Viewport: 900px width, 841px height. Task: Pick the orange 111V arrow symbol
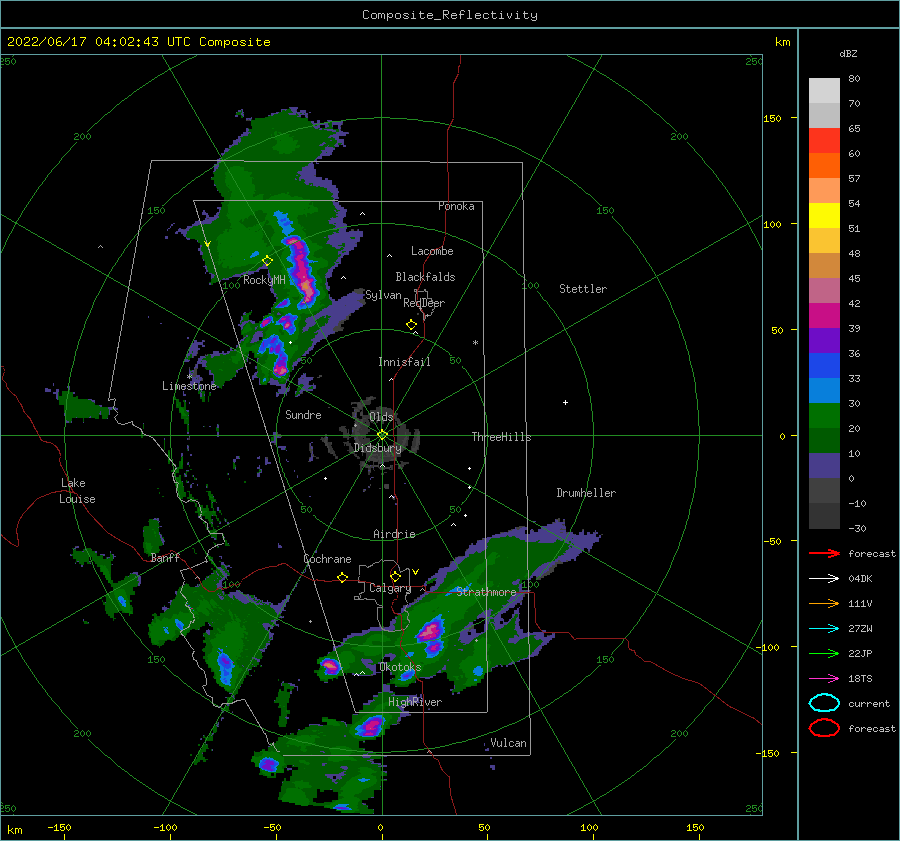click(824, 603)
